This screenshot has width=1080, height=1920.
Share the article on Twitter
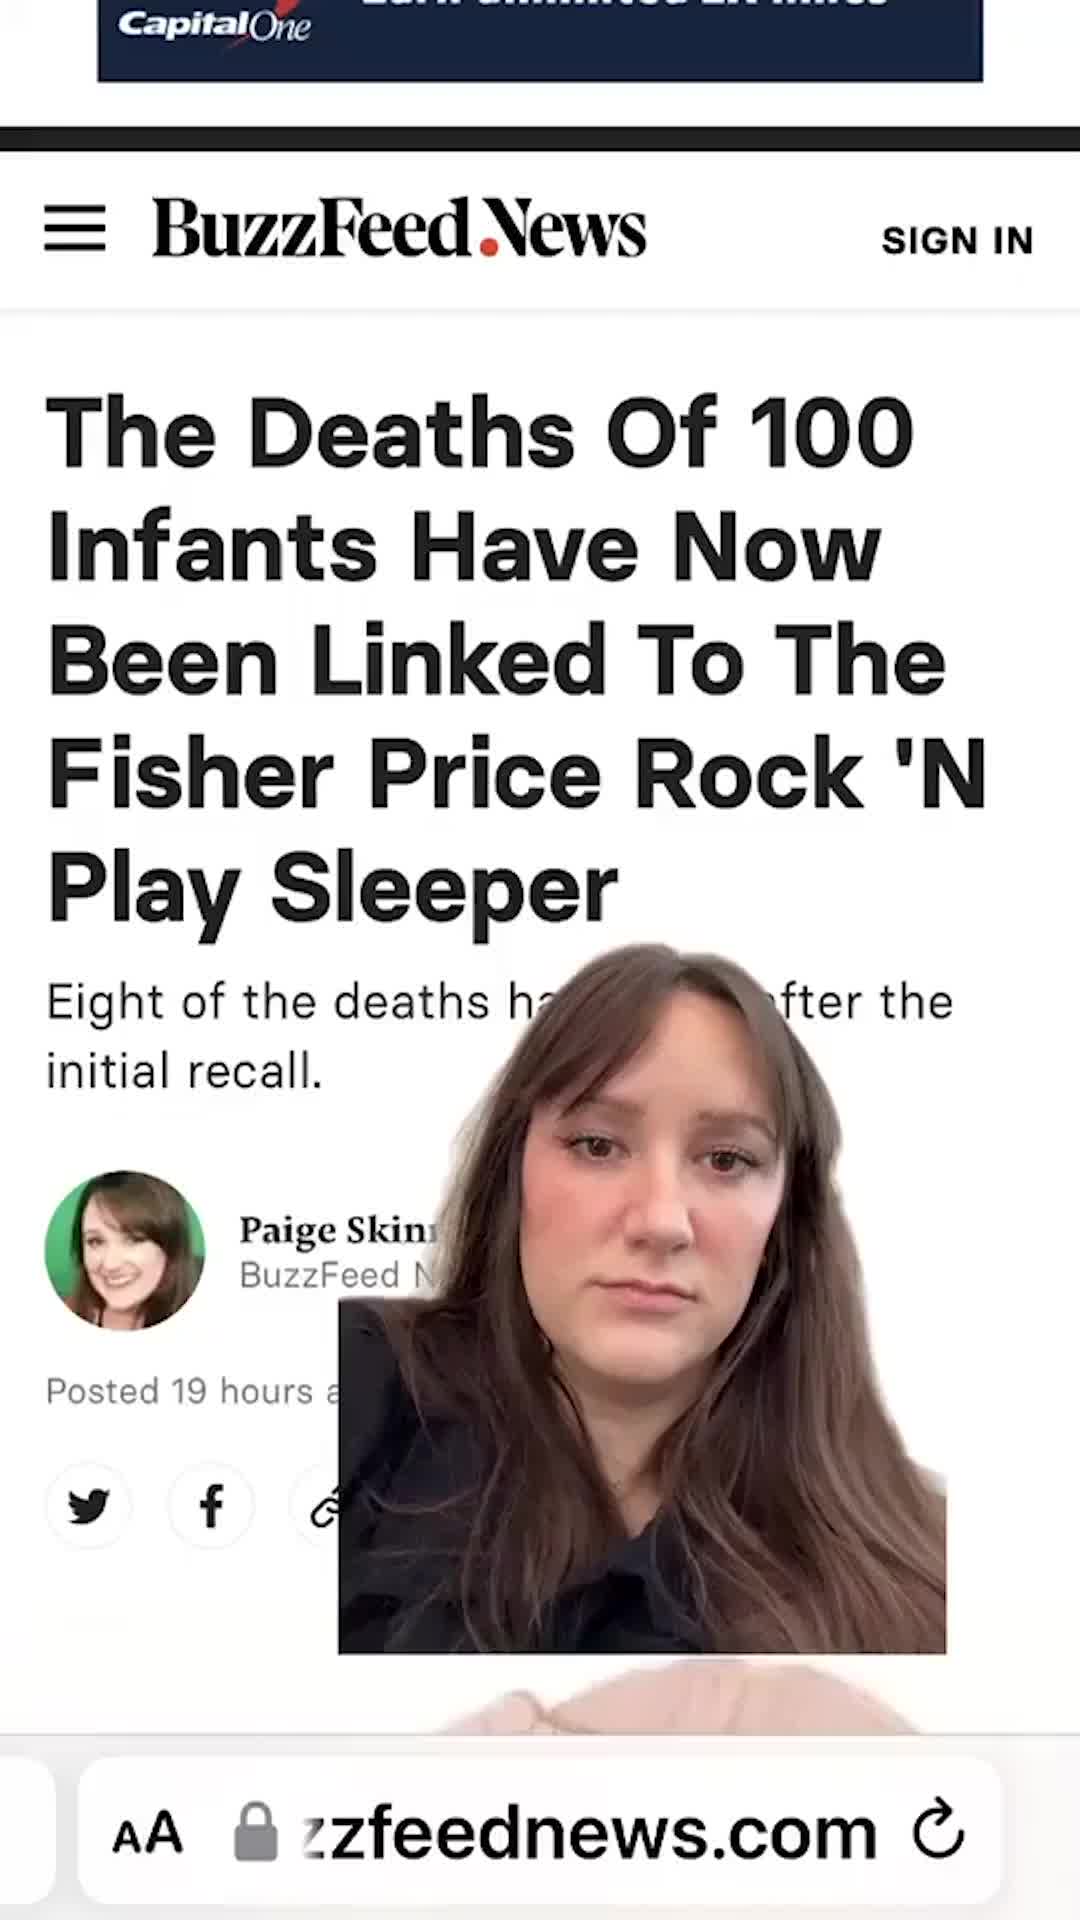[x=88, y=1506]
